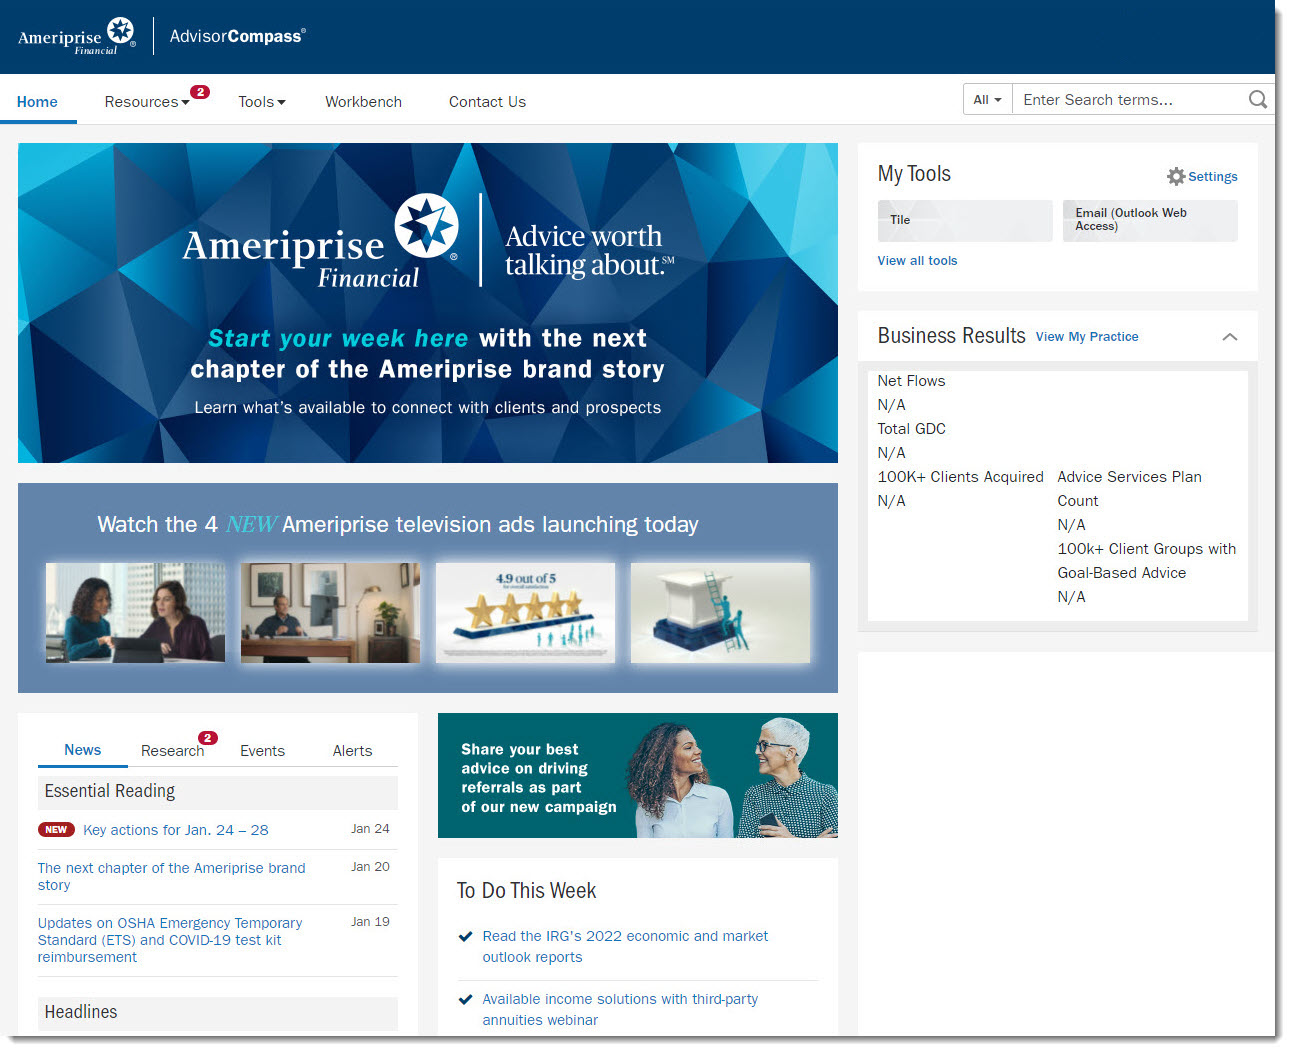1290x1051 pixels.
Task: Expand the Tools dropdown menu
Action: coord(261,102)
